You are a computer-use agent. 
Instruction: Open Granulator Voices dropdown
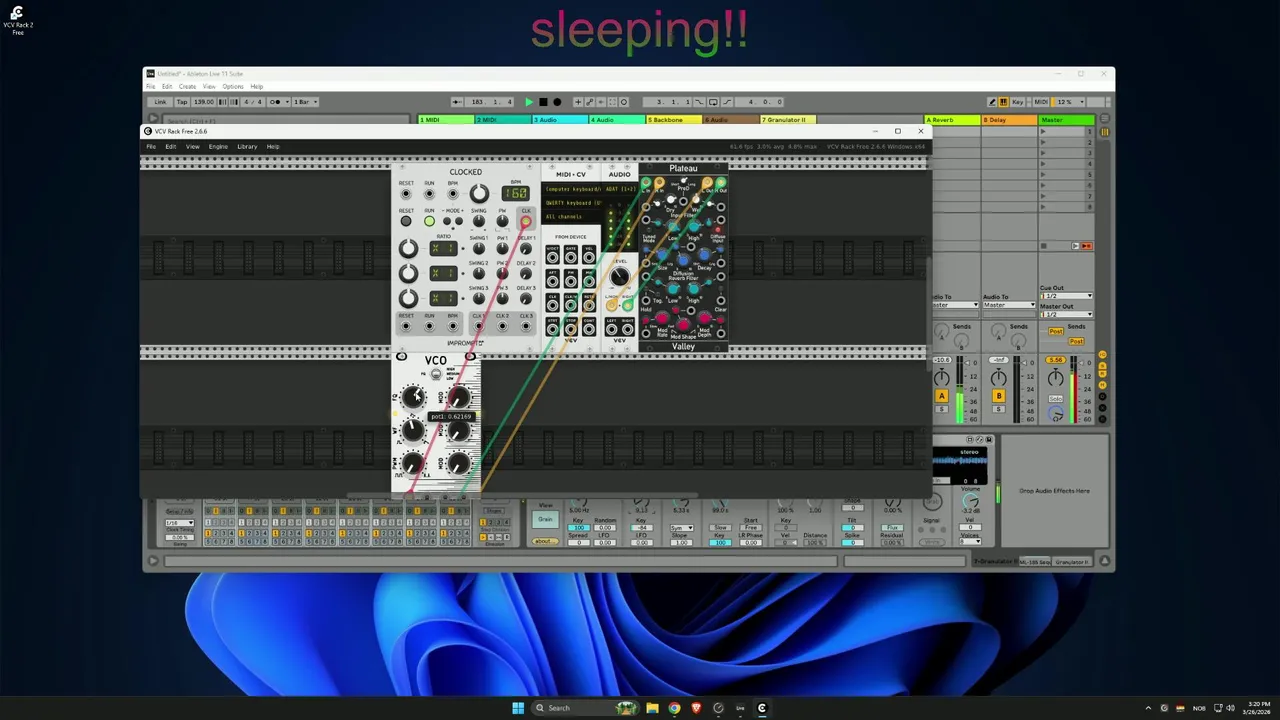tap(970, 542)
